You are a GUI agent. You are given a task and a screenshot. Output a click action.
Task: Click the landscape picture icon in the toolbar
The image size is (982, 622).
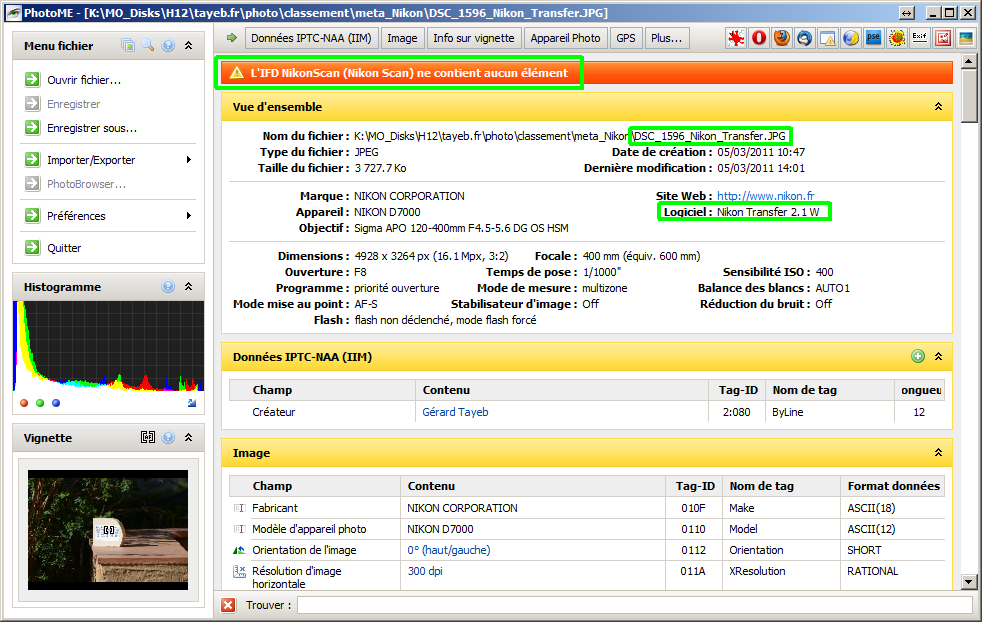click(966, 38)
